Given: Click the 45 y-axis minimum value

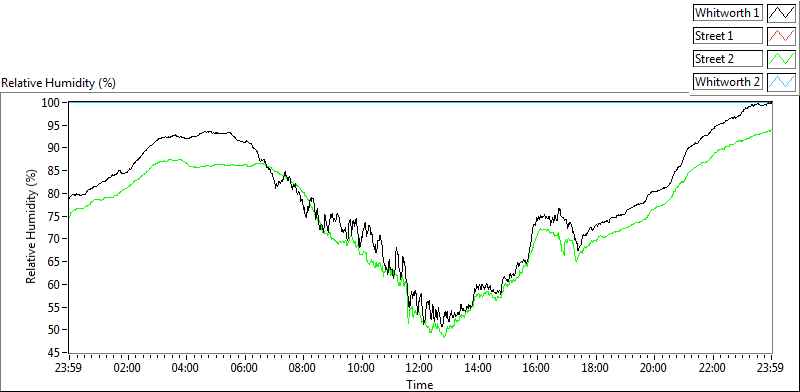Looking at the screenshot, I should (54, 352).
